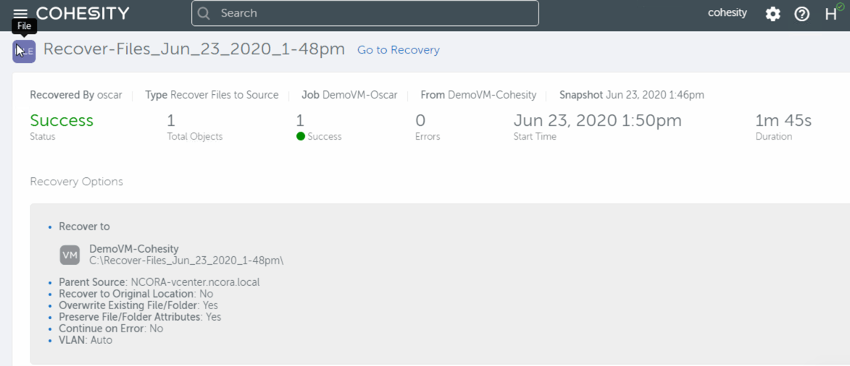Click Job DemoVM-Oscar text
This screenshot has width=850, height=366.
coord(350,95)
